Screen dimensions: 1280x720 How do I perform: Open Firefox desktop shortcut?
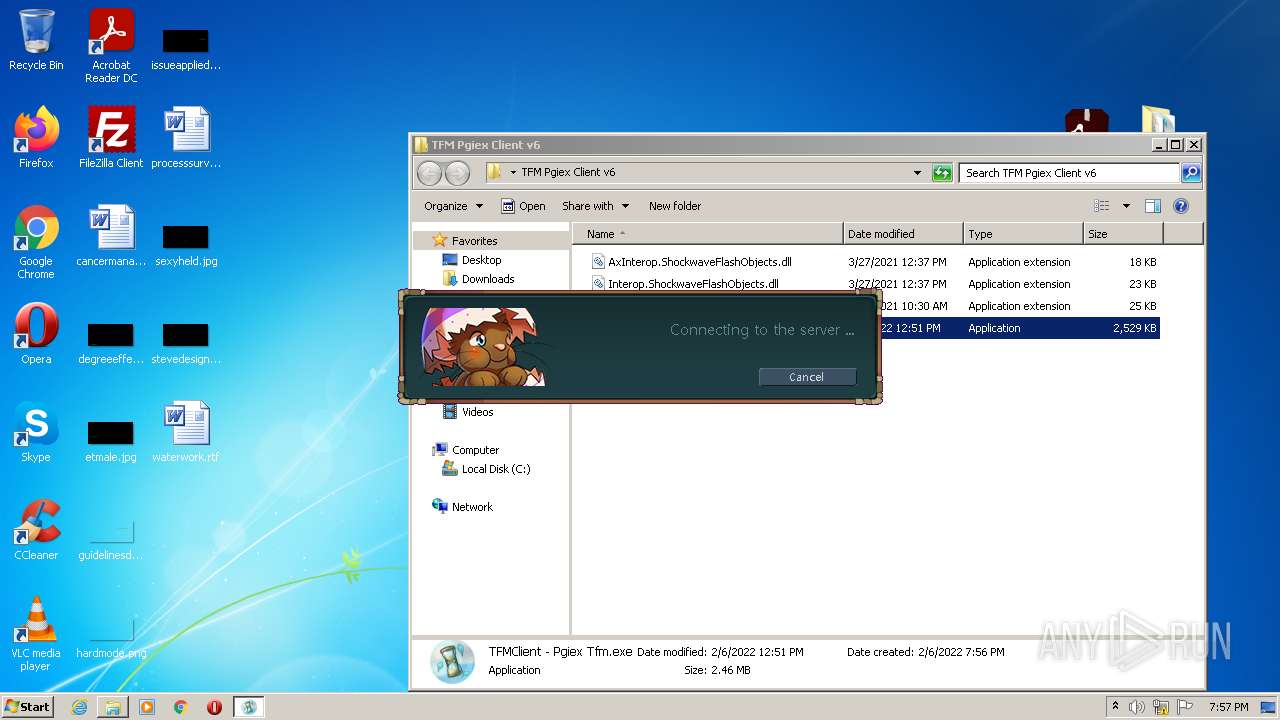pos(36,138)
